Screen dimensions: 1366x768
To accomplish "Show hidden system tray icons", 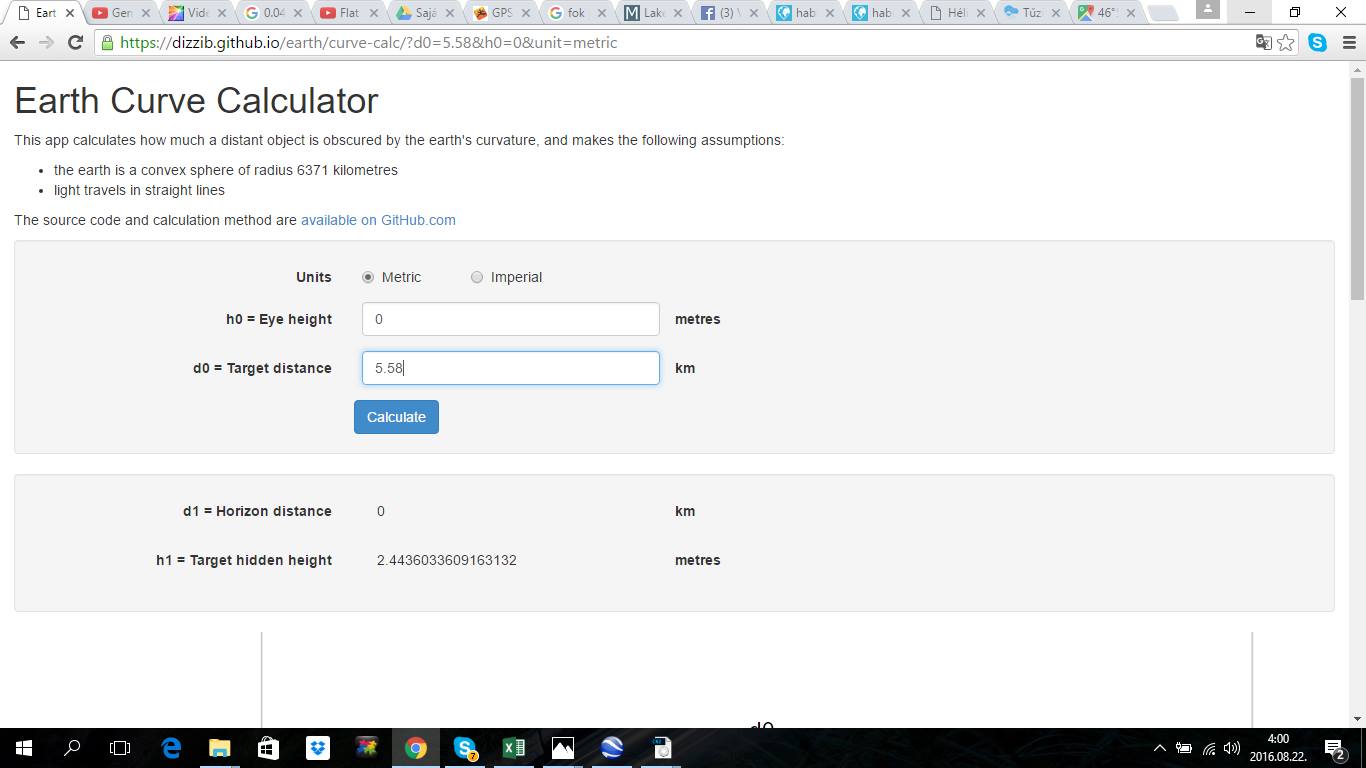I will pos(1160,748).
